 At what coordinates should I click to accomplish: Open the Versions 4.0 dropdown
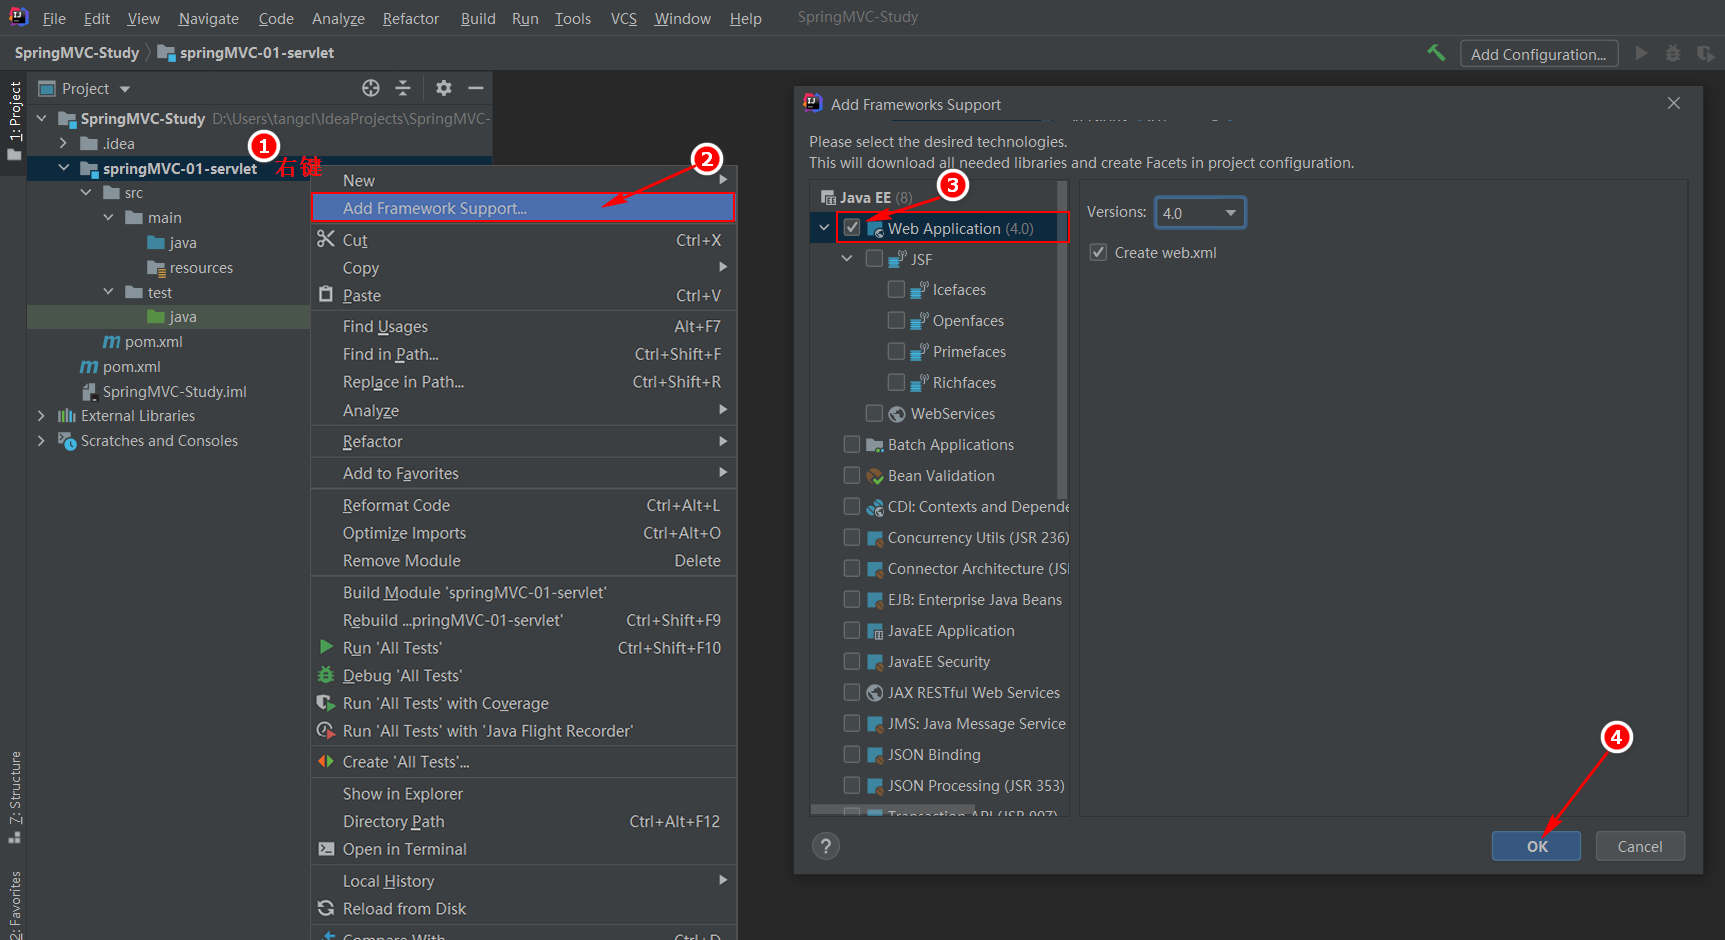(x=1200, y=213)
